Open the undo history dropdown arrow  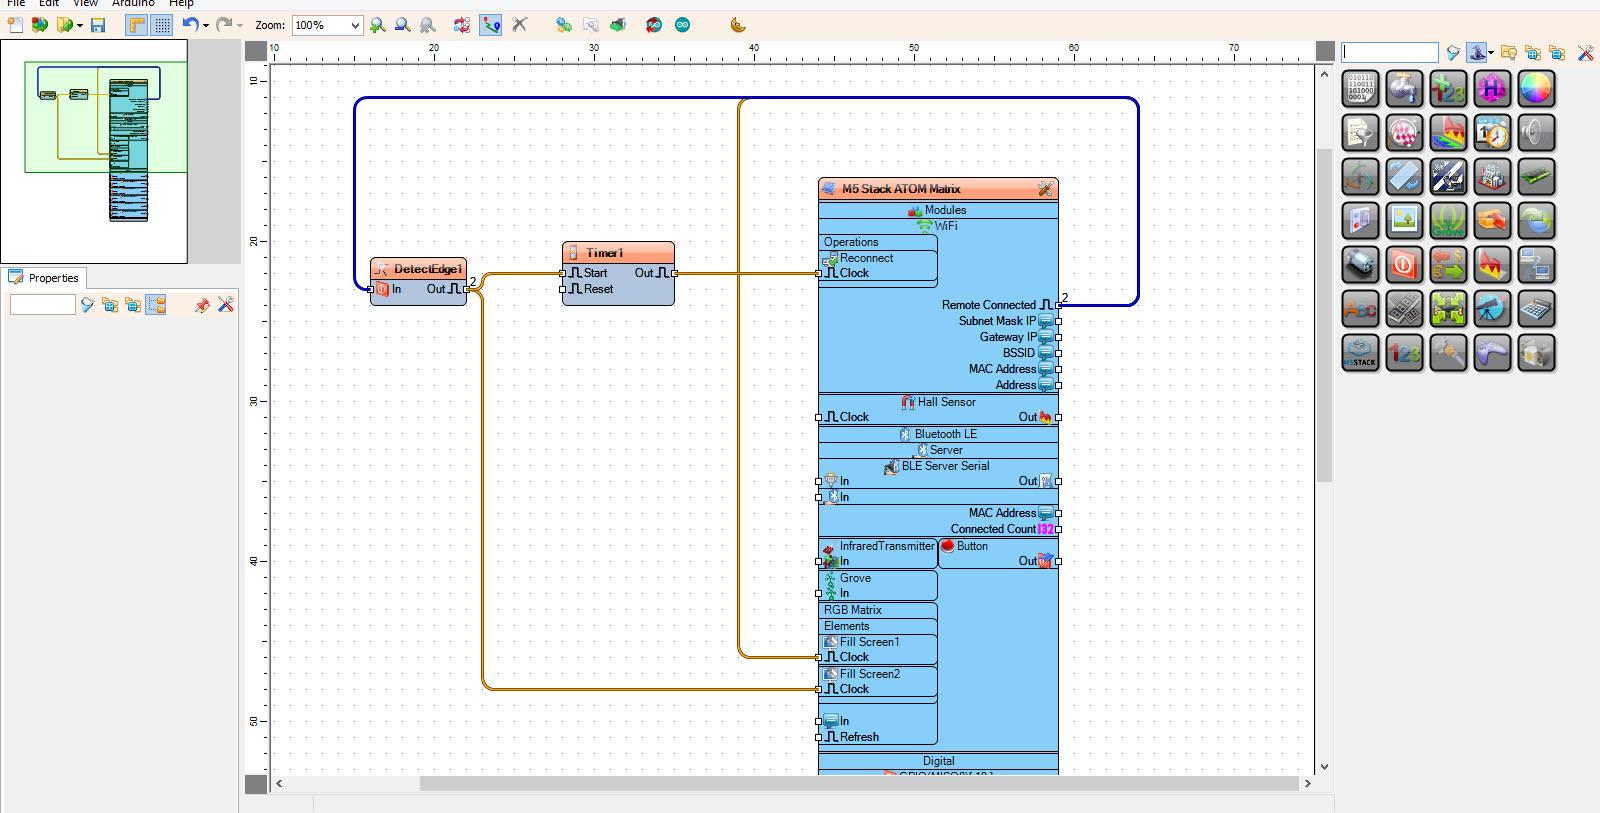coord(206,25)
